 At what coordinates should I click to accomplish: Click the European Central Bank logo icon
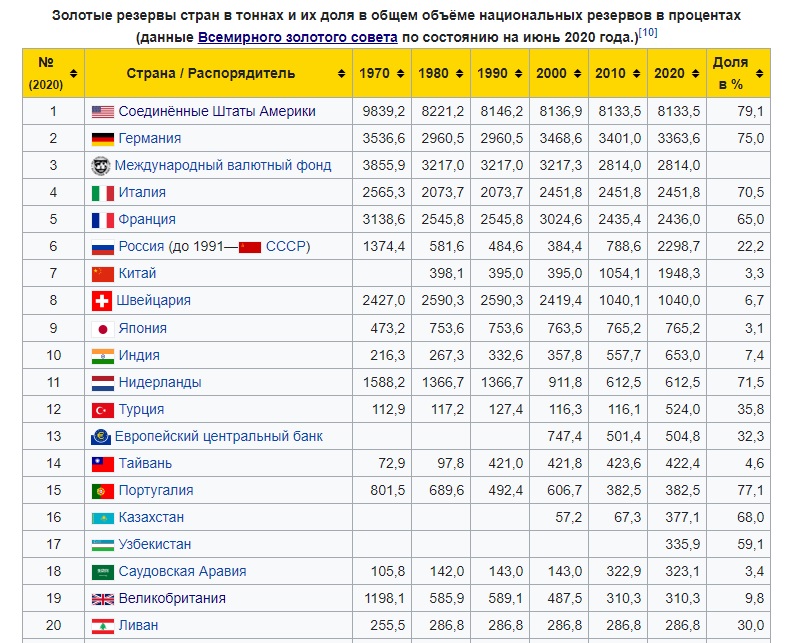(x=101, y=437)
